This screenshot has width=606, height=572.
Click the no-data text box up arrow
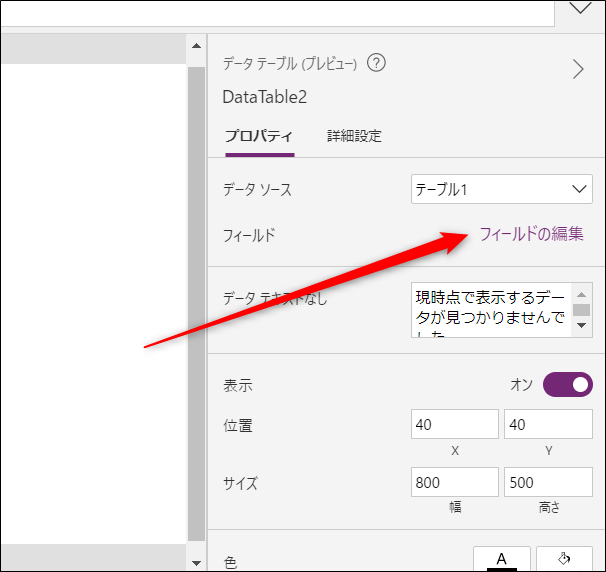coord(581,295)
